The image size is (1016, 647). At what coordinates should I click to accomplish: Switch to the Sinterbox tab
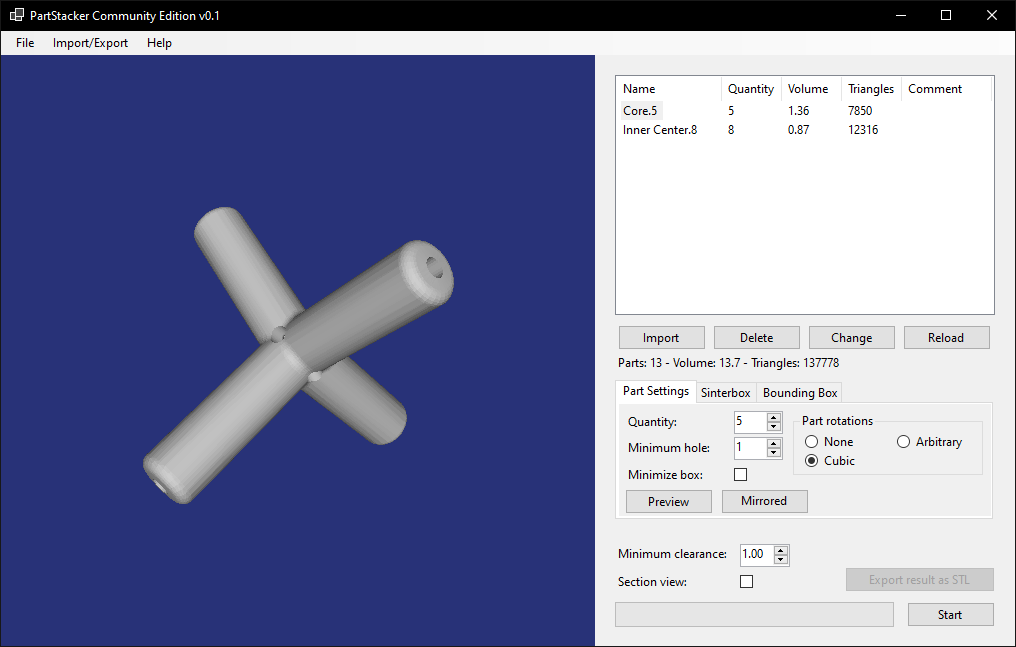(725, 392)
